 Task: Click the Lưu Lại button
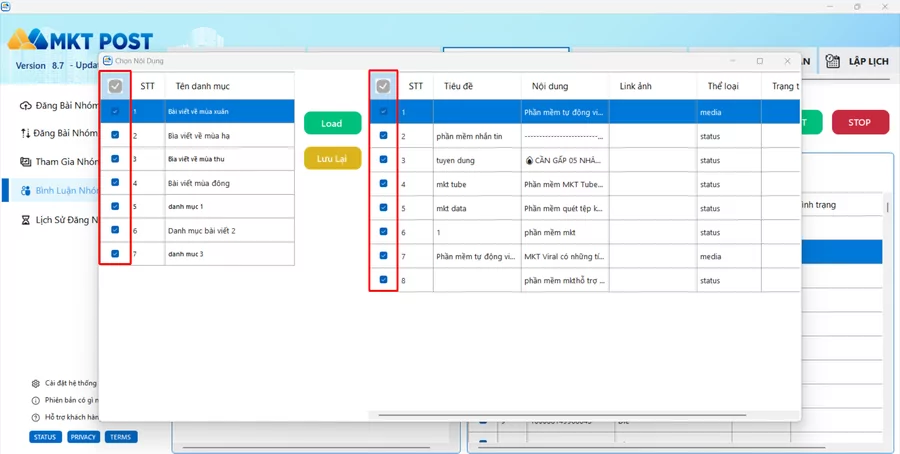(x=332, y=158)
